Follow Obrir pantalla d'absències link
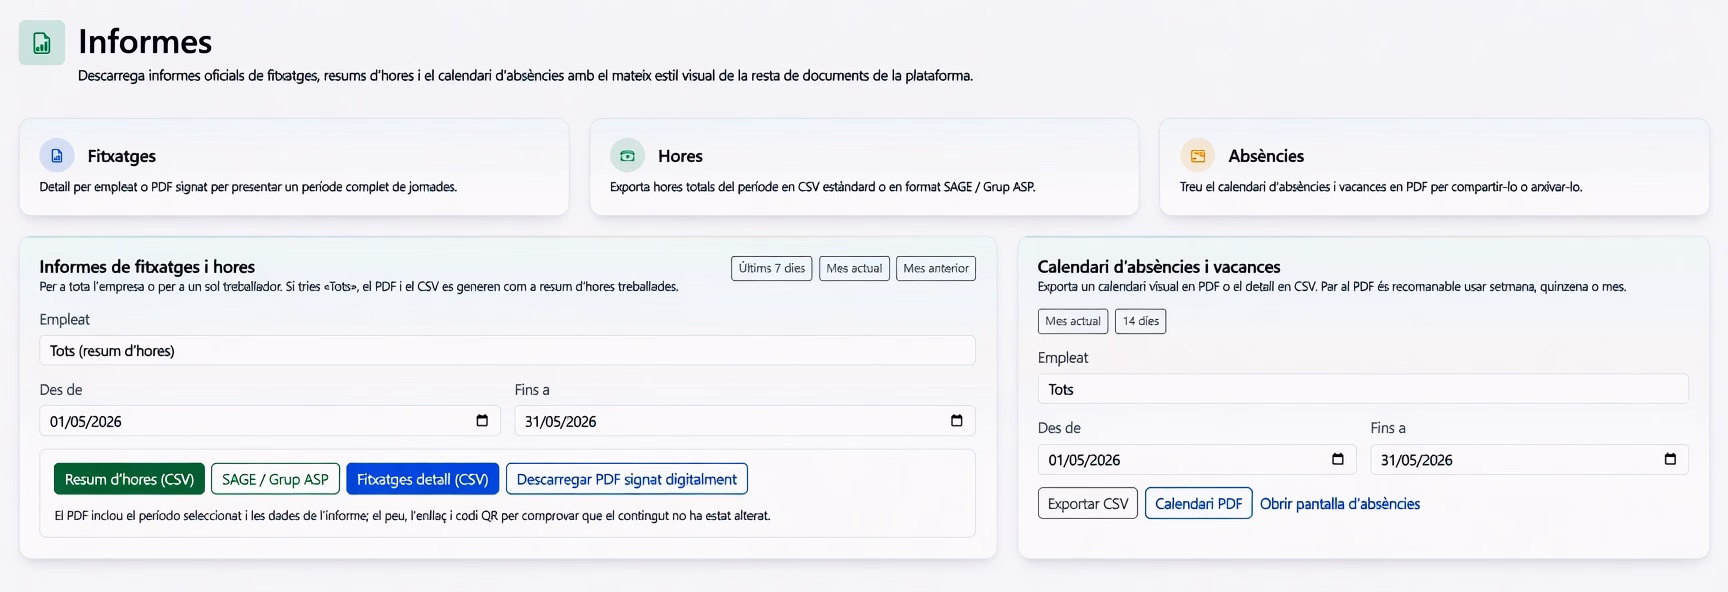 point(1340,504)
